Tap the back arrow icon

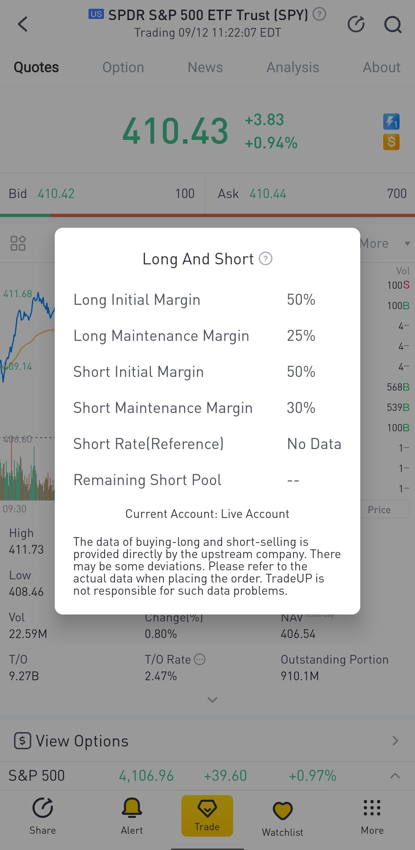[x=22, y=24]
